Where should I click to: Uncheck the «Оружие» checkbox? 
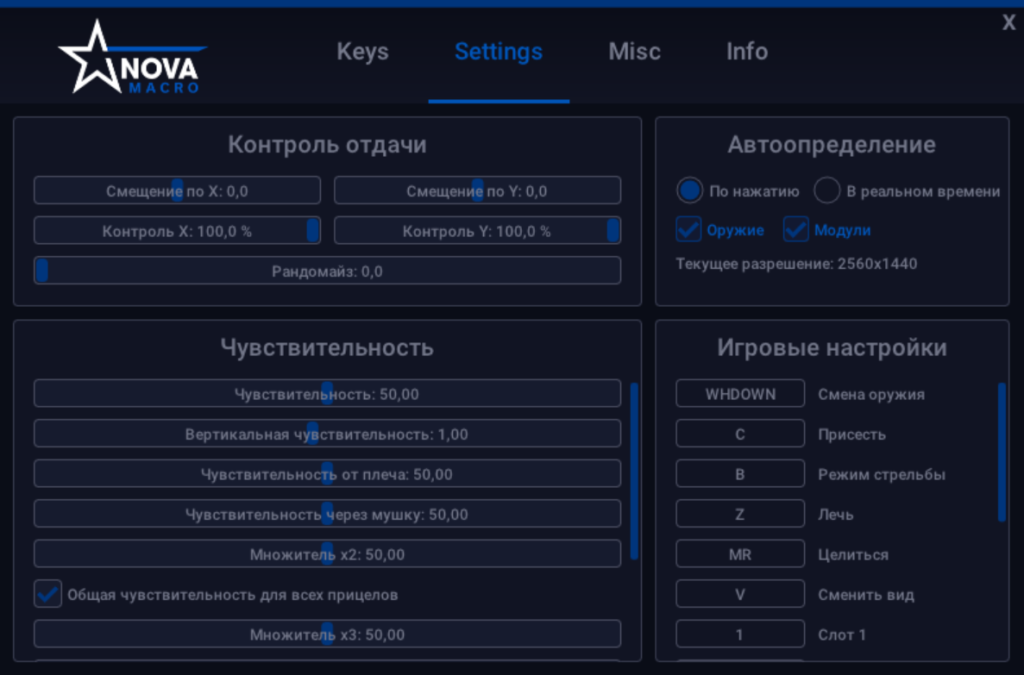[x=689, y=230]
